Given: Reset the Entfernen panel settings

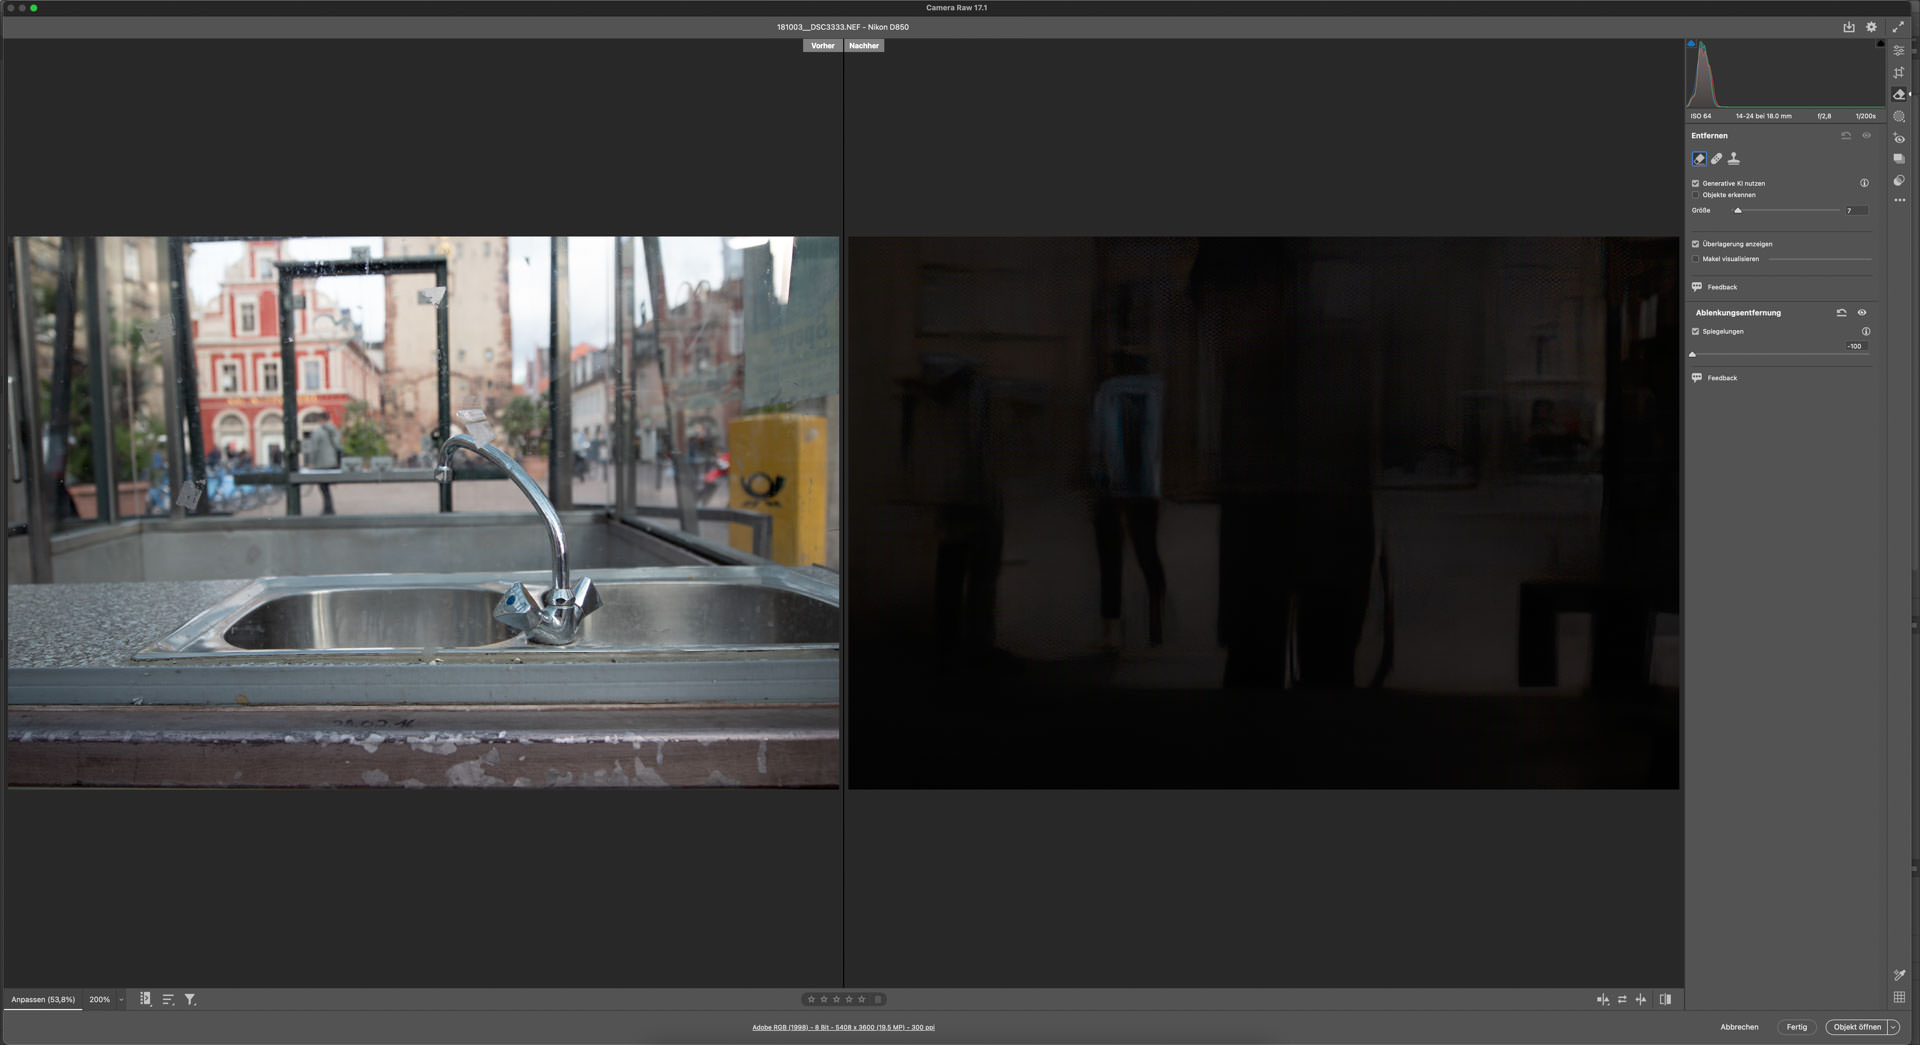Looking at the screenshot, I should coord(1846,135).
